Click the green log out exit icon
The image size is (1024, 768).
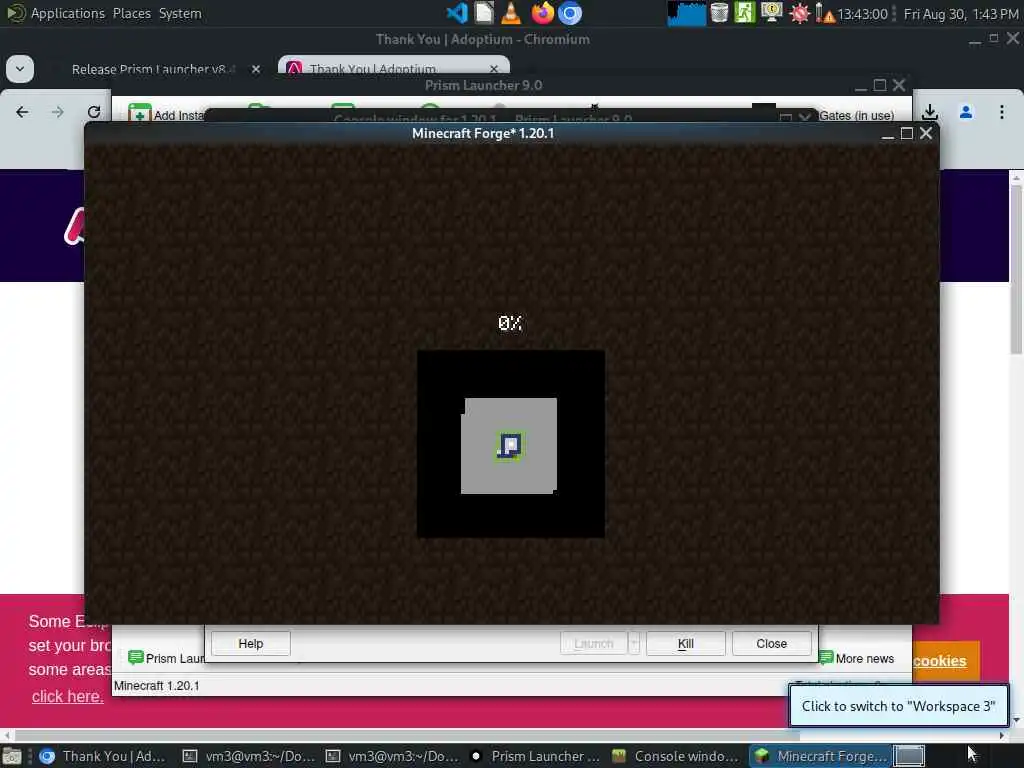click(744, 13)
